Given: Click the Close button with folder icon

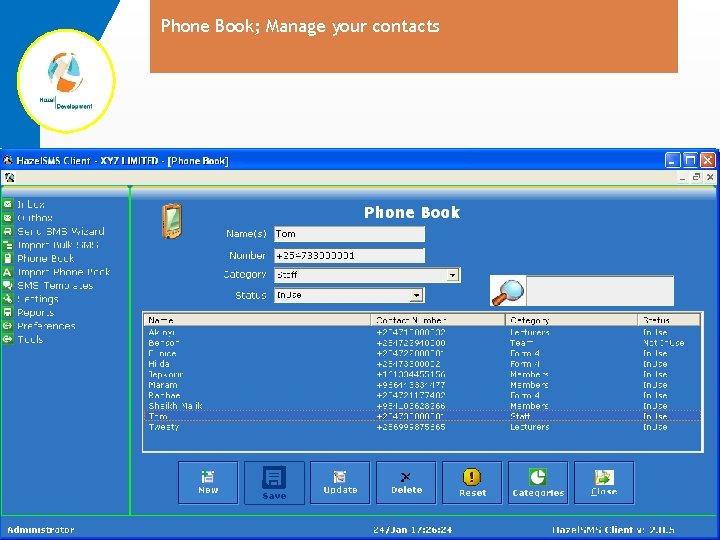Looking at the screenshot, I should click(x=604, y=483).
